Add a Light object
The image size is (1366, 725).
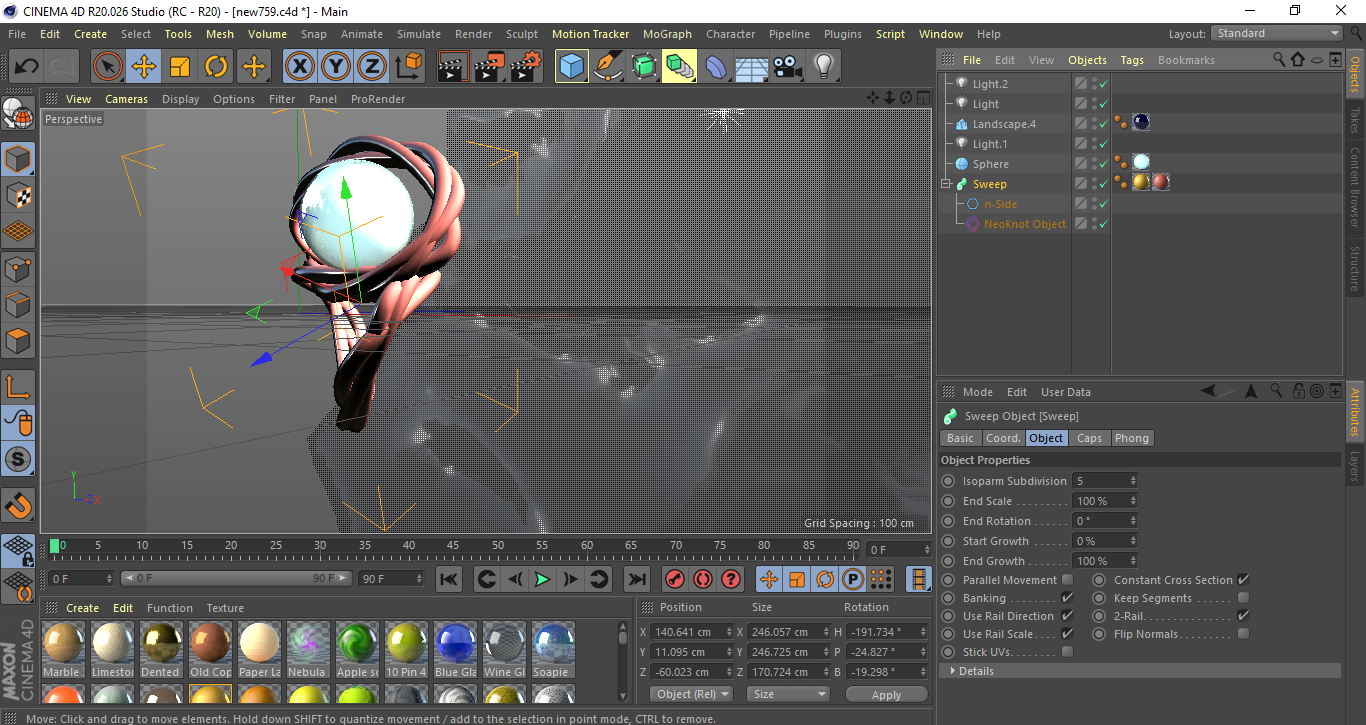click(823, 67)
